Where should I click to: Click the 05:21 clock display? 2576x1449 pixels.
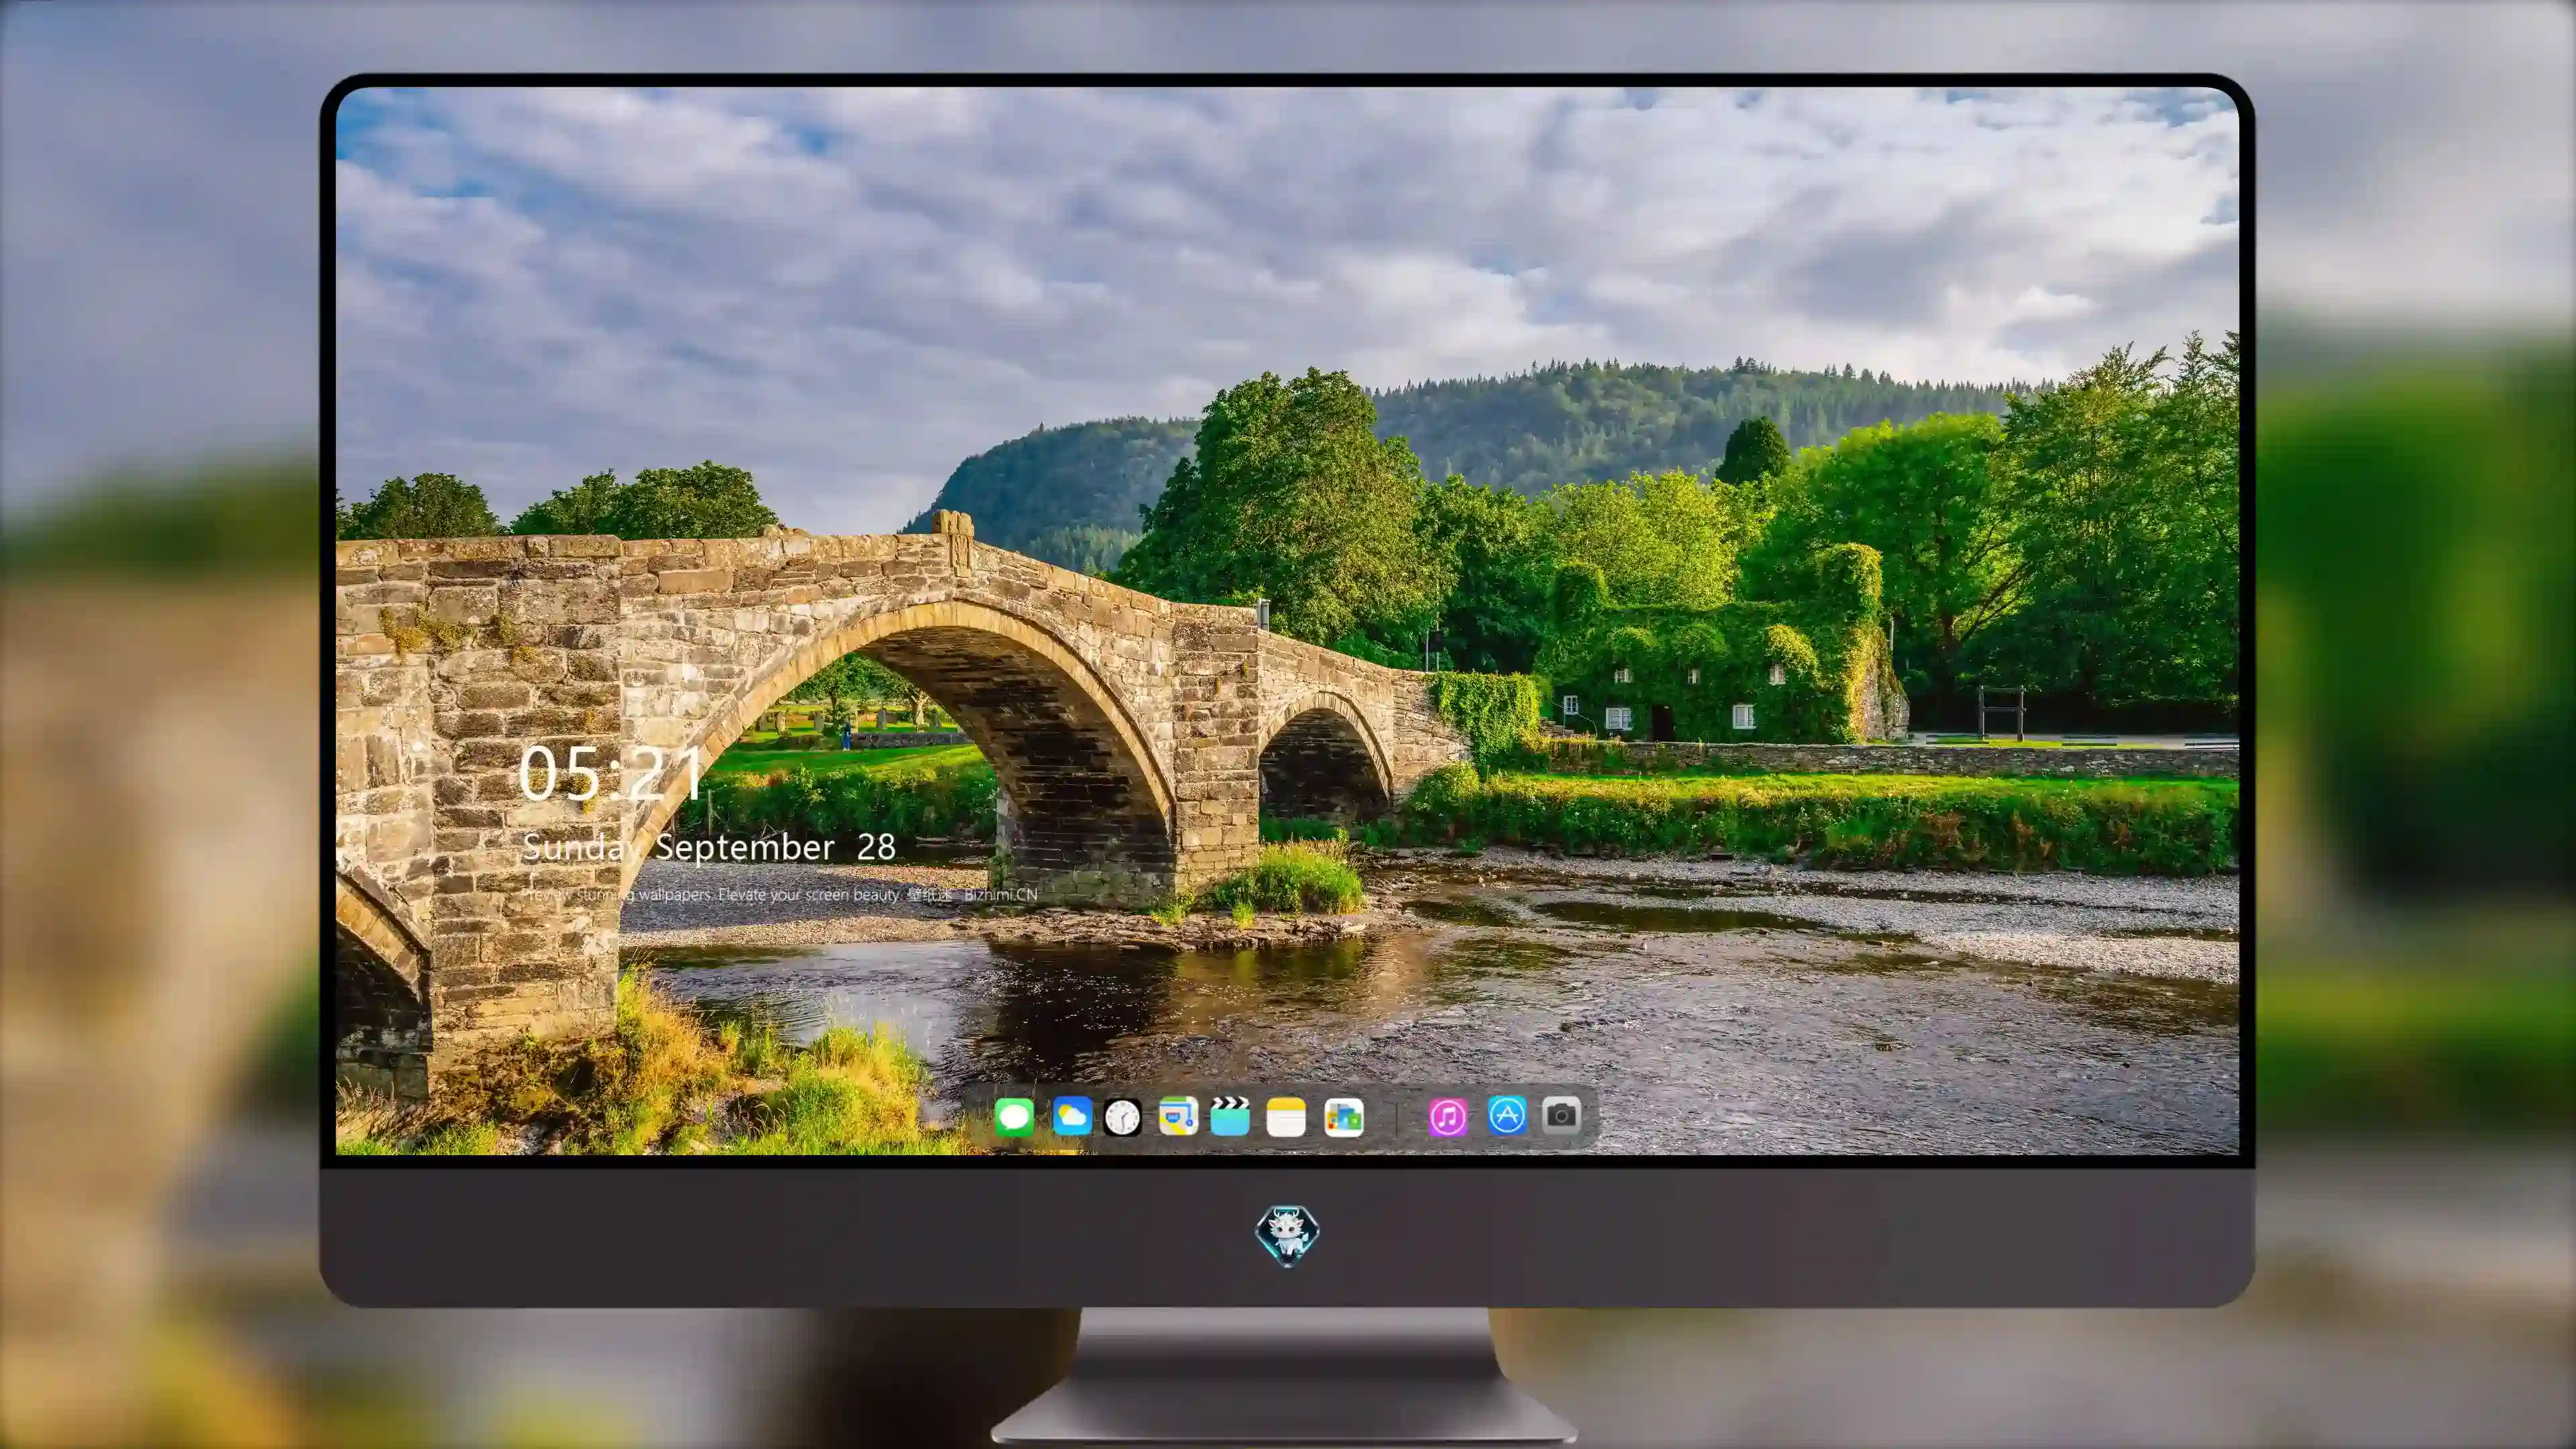pyautogui.click(x=610, y=773)
